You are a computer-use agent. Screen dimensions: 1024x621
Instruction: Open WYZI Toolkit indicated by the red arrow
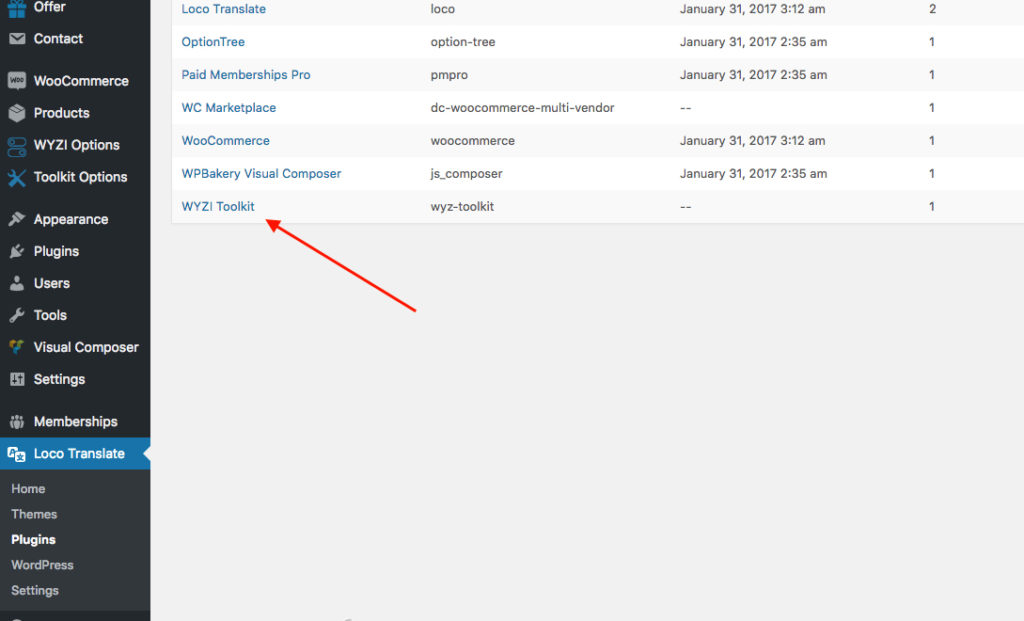tap(218, 206)
